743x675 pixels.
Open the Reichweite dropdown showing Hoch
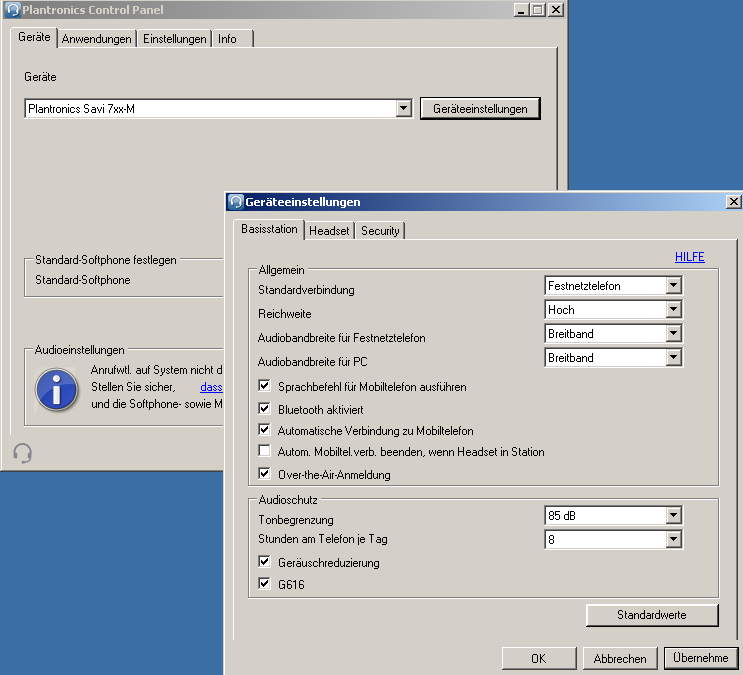click(613, 310)
